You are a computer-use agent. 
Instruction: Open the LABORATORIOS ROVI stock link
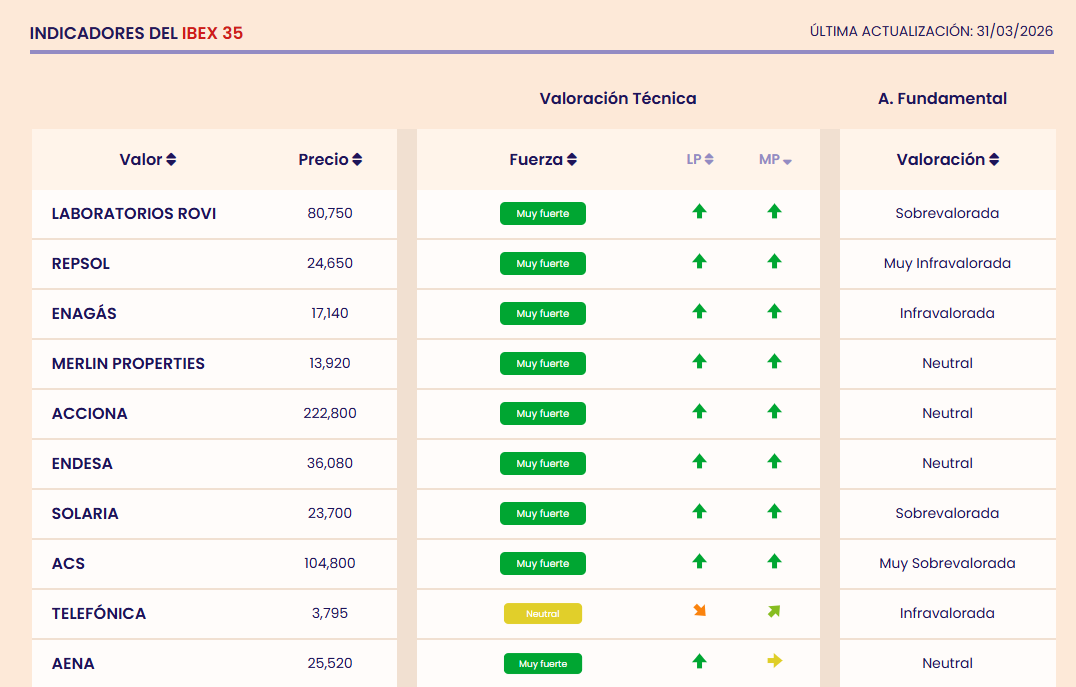pos(134,214)
